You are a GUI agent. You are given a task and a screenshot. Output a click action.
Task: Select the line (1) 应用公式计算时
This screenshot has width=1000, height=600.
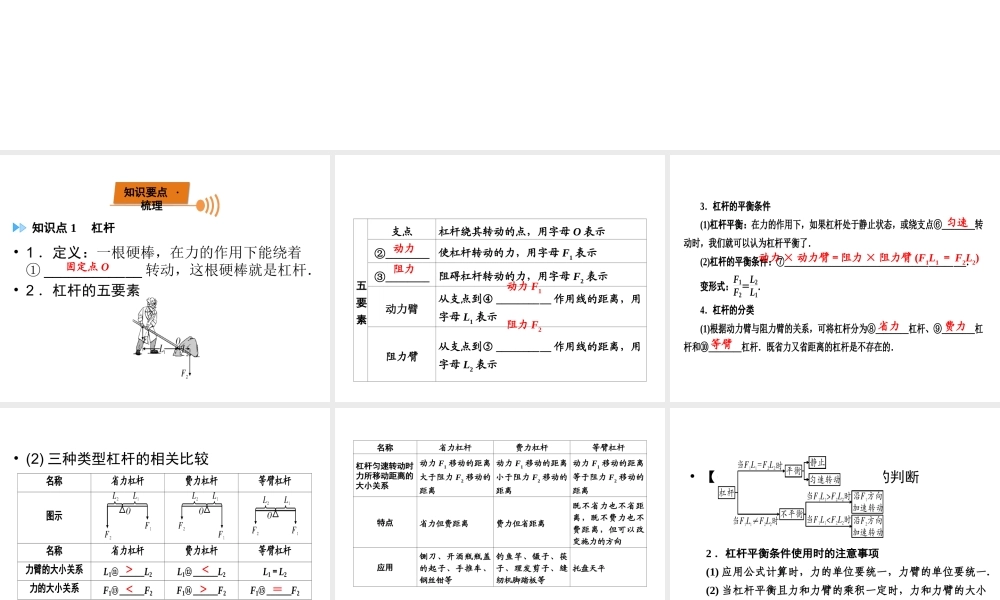click(x=848, y=572)
